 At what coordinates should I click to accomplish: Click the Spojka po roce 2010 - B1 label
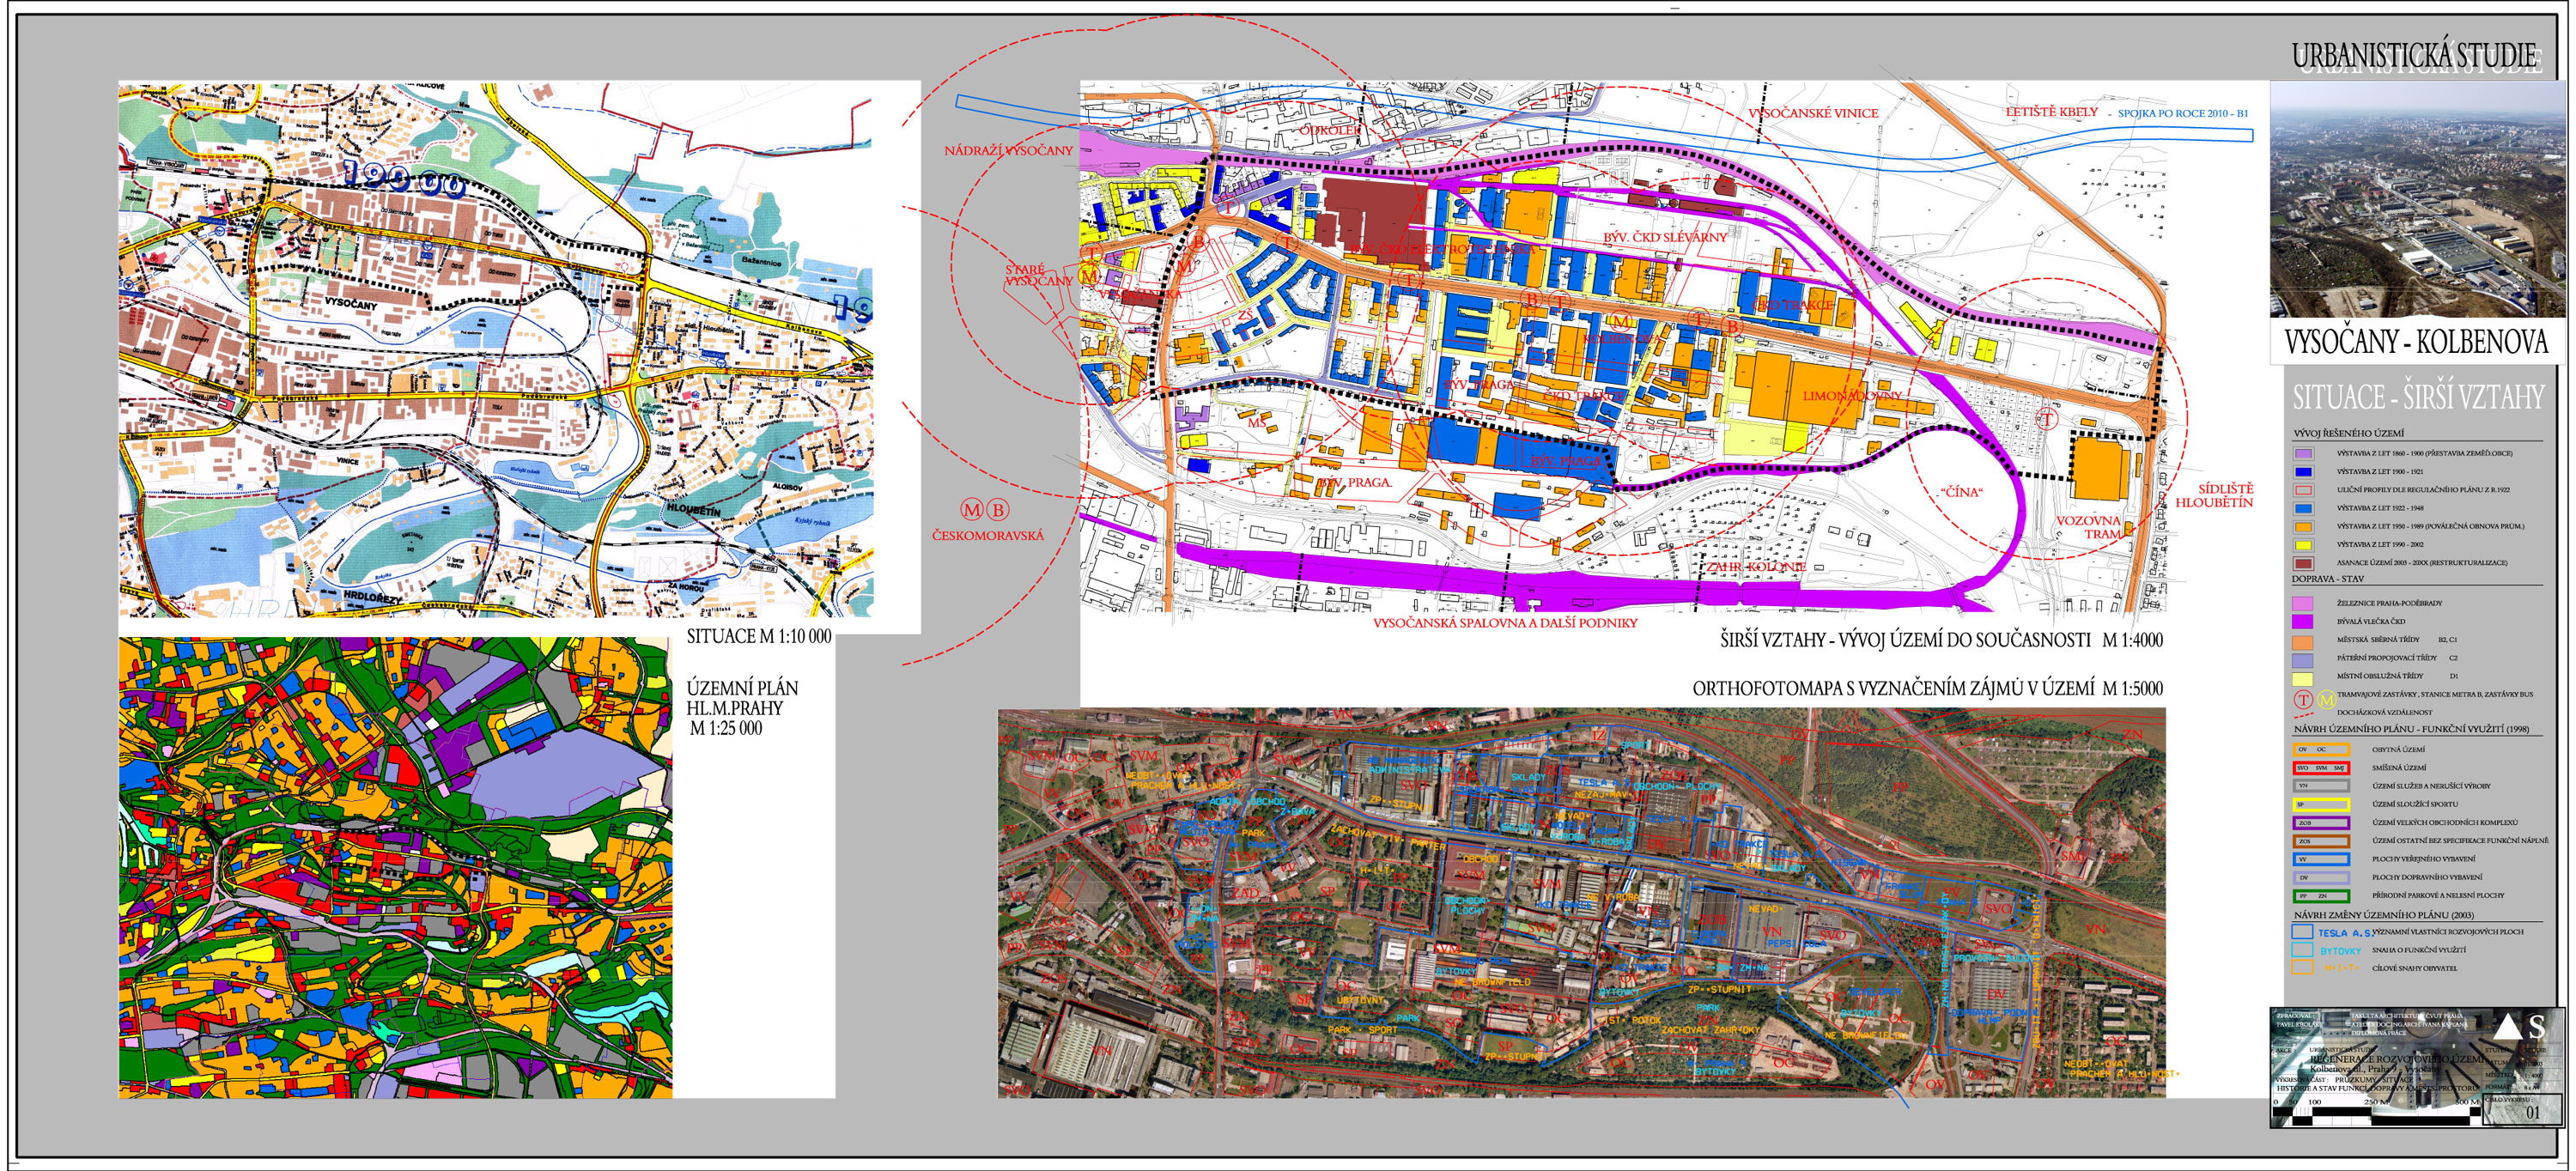[2183, 114]
